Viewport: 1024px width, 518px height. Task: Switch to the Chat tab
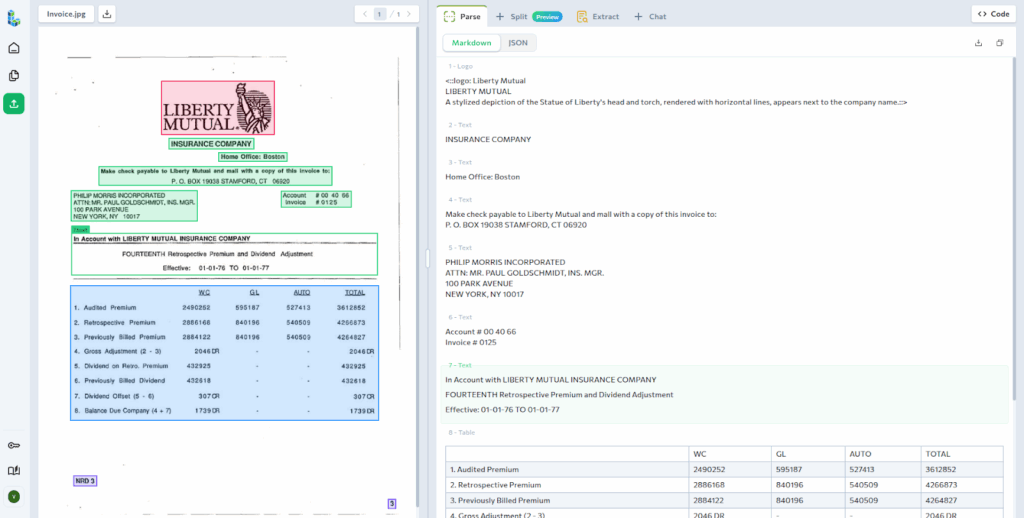[650, 16]
